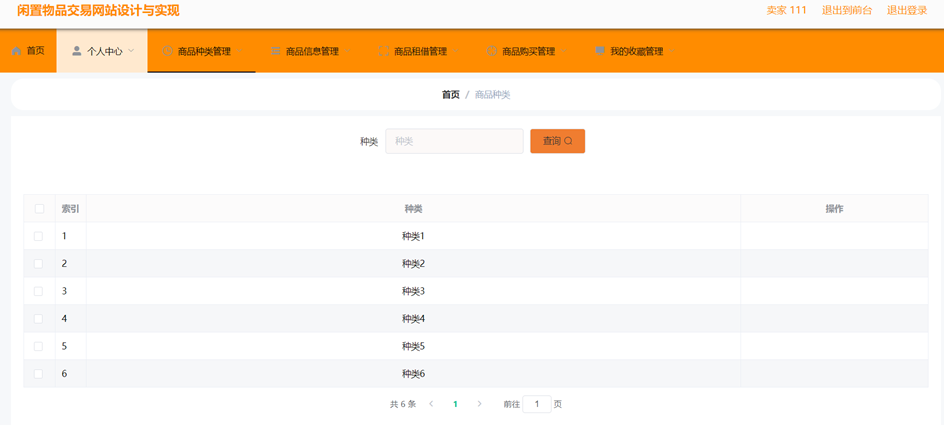Check the checkbox for row 种类1
The image size is (944, 429).
pyautogui.click(x=39, y=236)
